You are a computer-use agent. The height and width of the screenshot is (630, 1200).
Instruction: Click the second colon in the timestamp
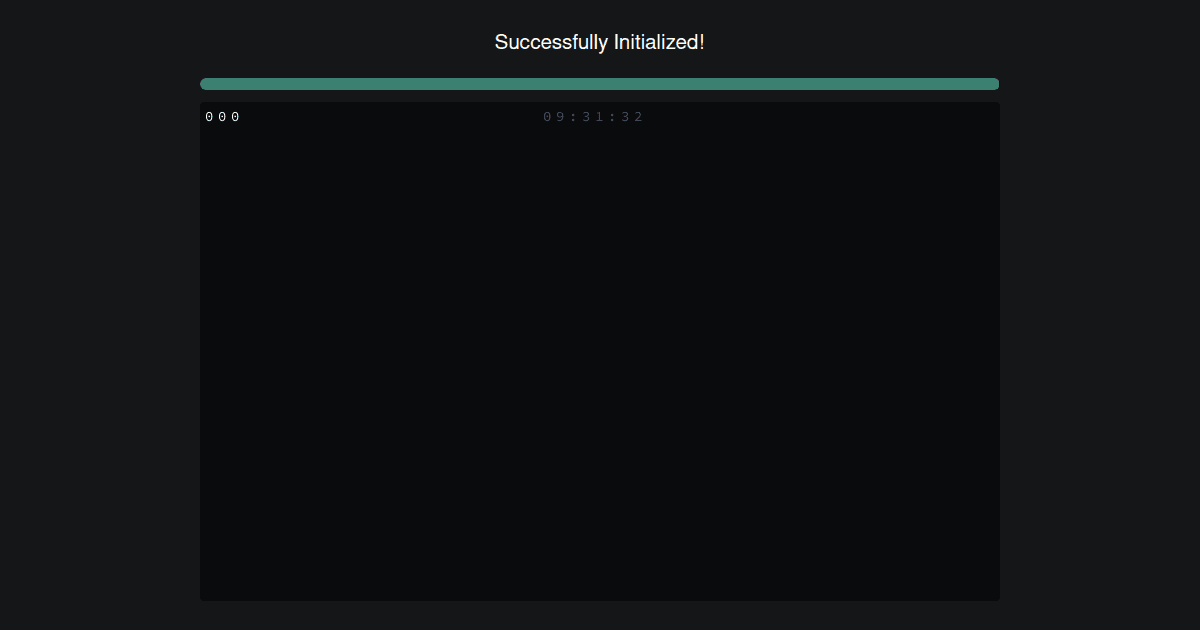tap(613, 117)
